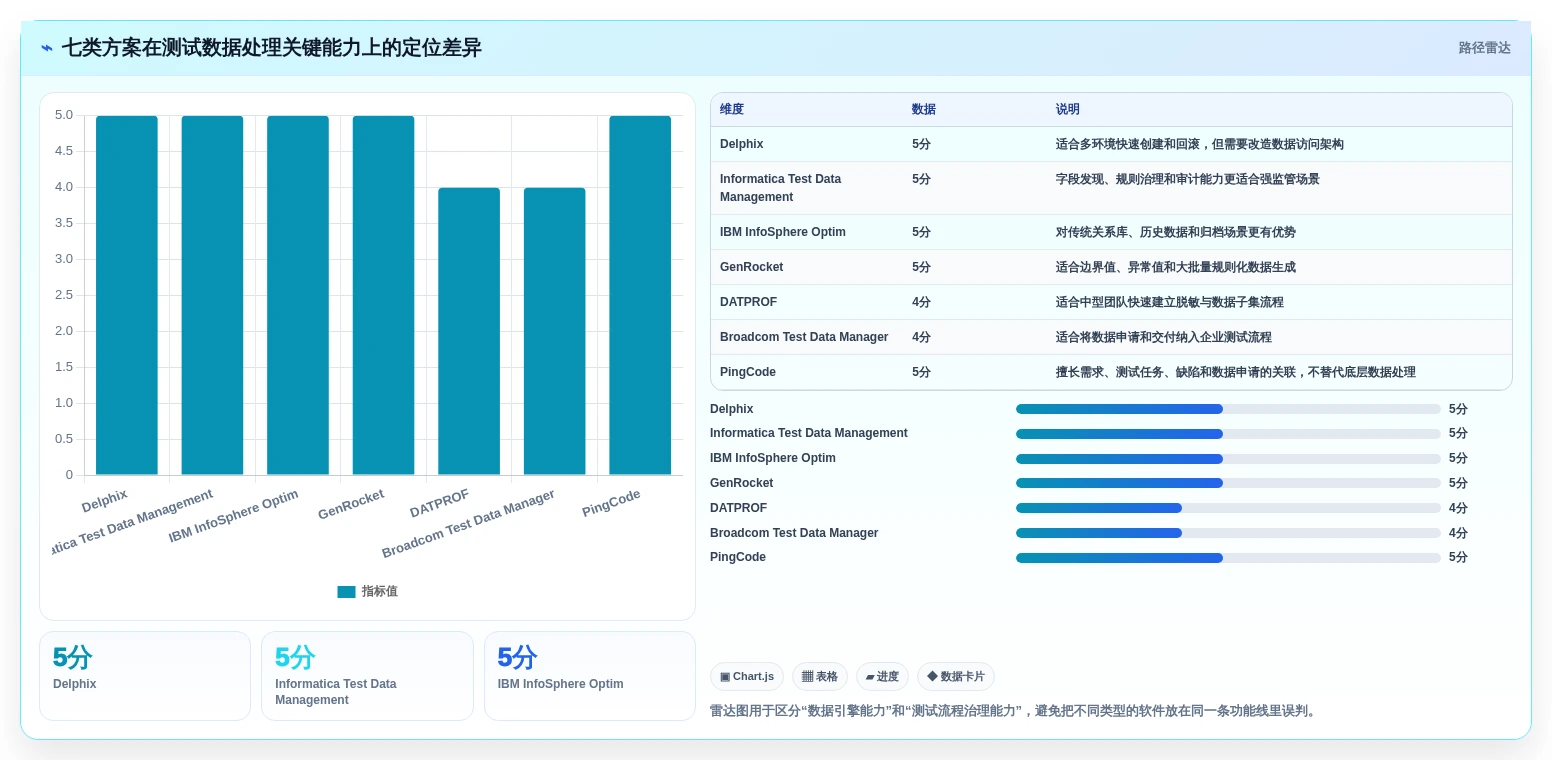Click the 5.0 y-axis label

tap(64, 115)
